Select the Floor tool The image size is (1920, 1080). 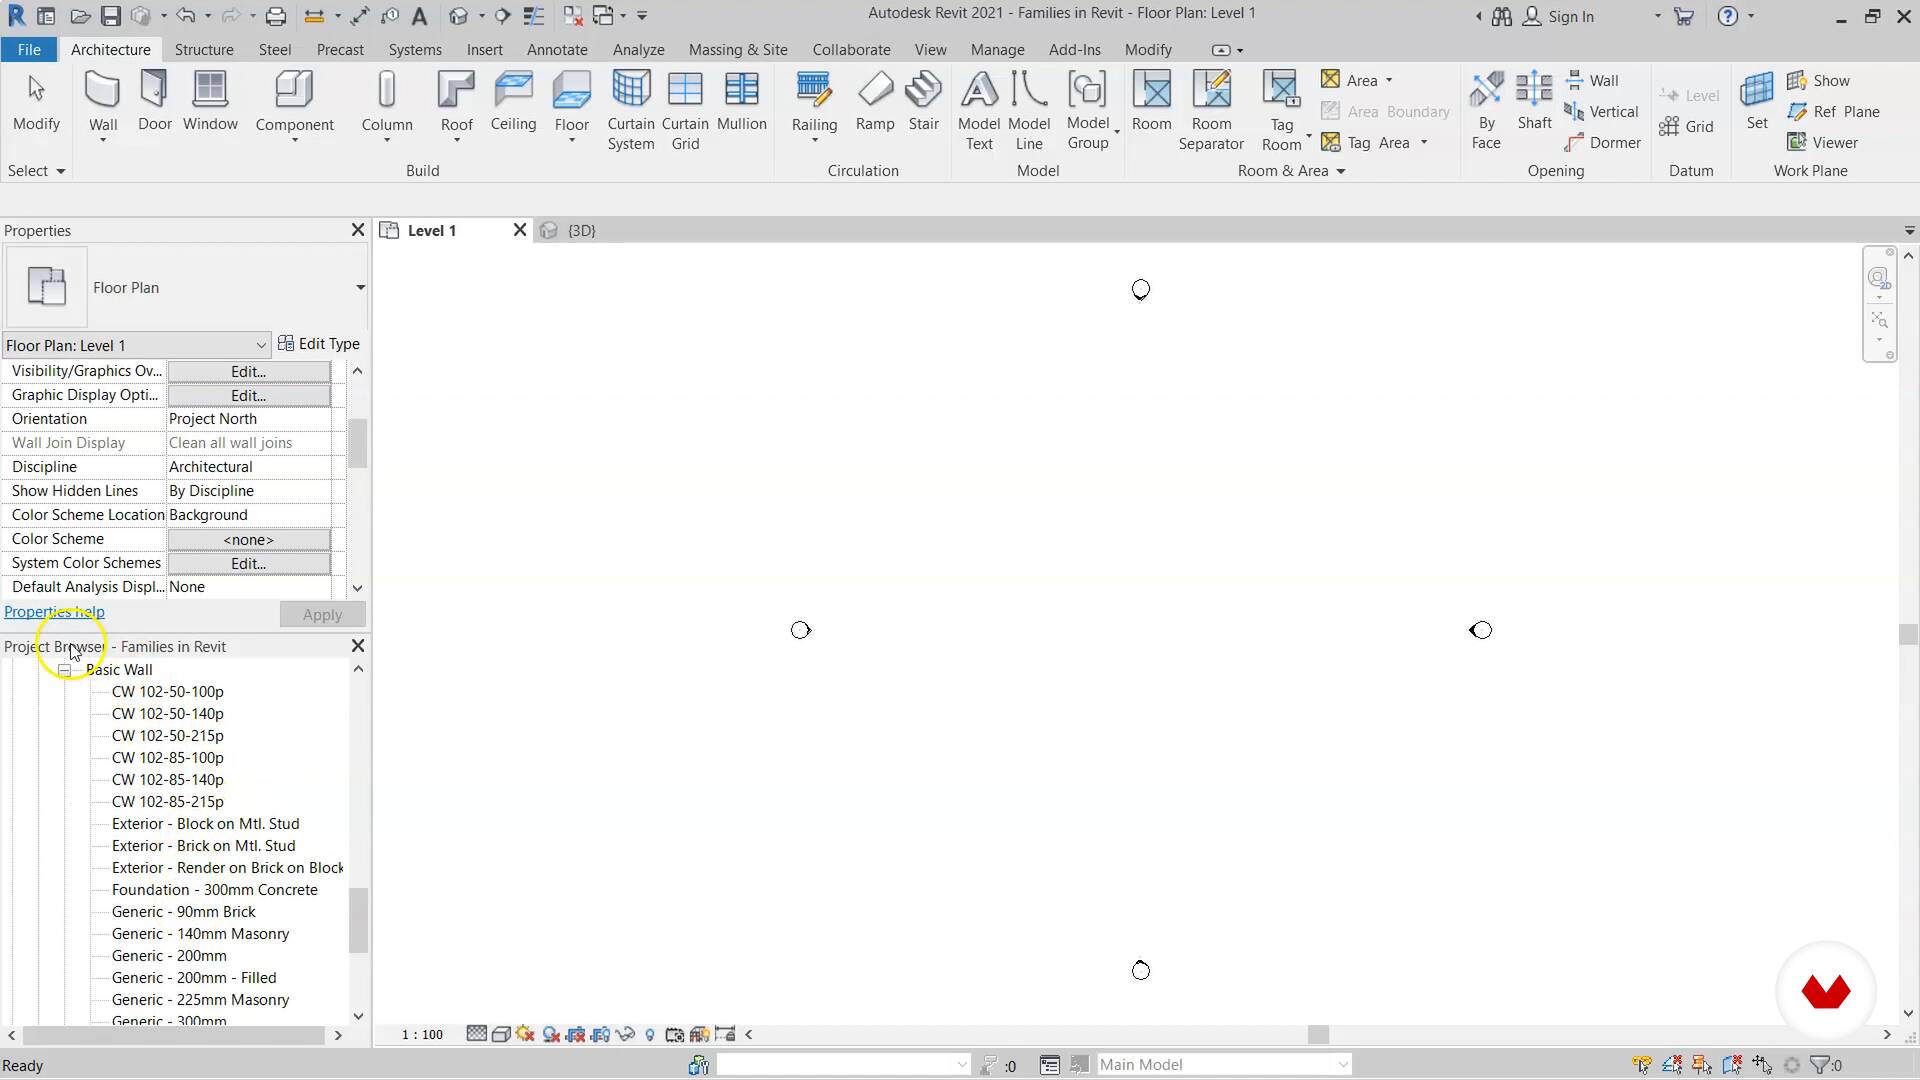571,103
